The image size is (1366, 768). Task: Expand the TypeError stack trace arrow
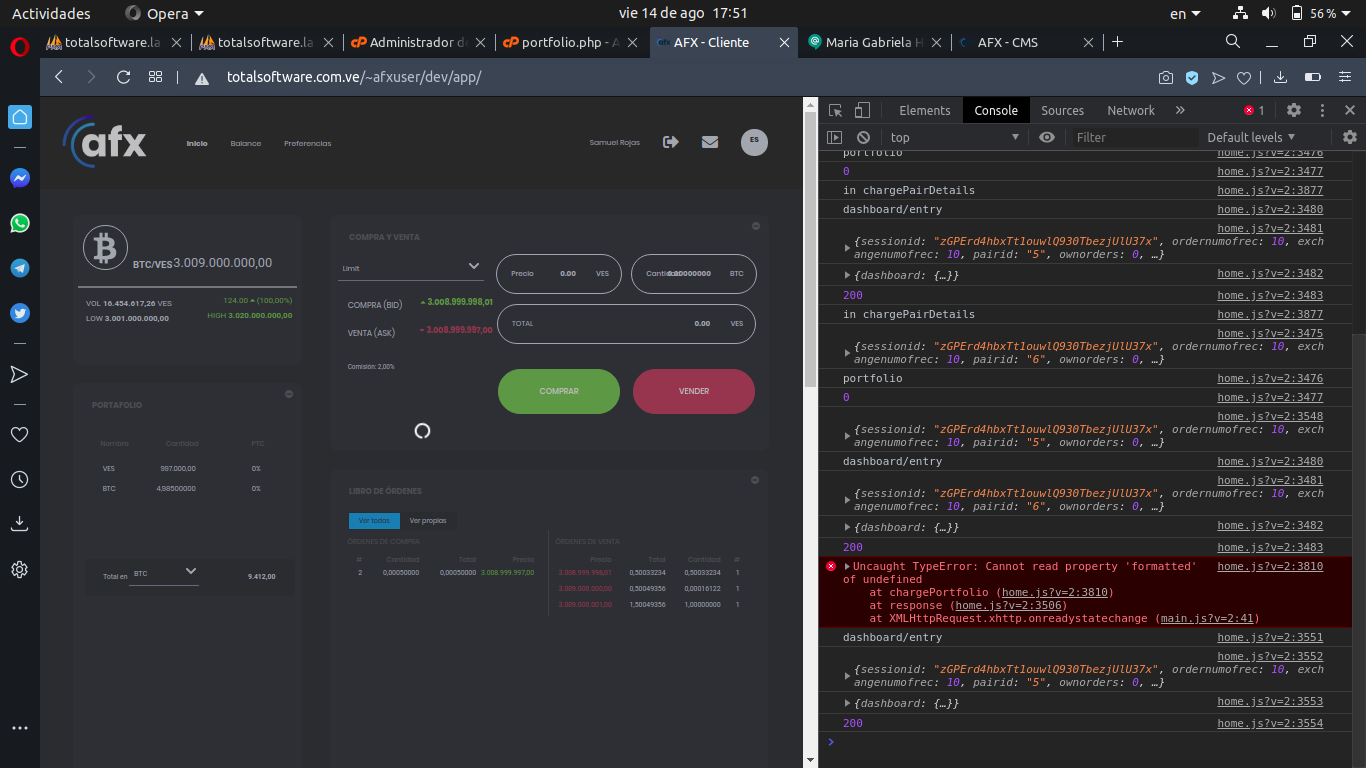[847, 567]
